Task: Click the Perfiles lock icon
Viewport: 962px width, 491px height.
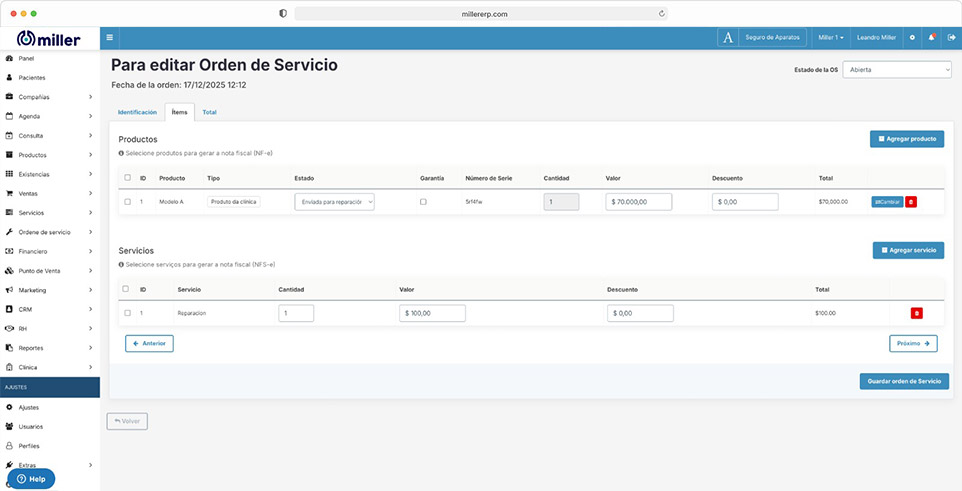Action: point(9,446)
